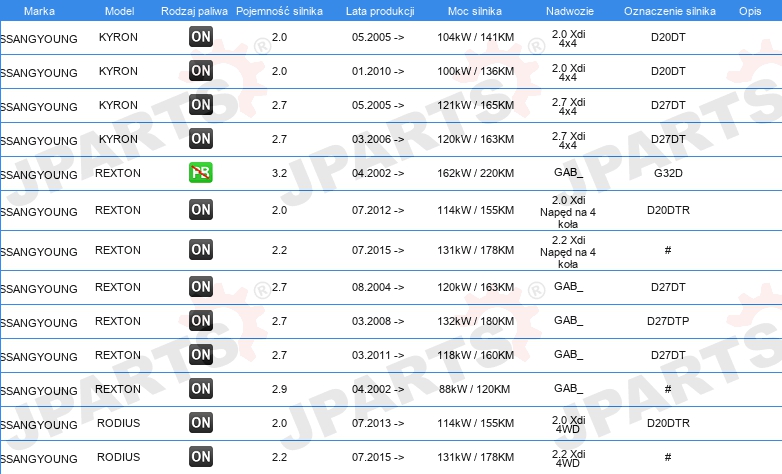Click the Opis column header
Viewport: 782px width, 474px height.
click(750, 11)
